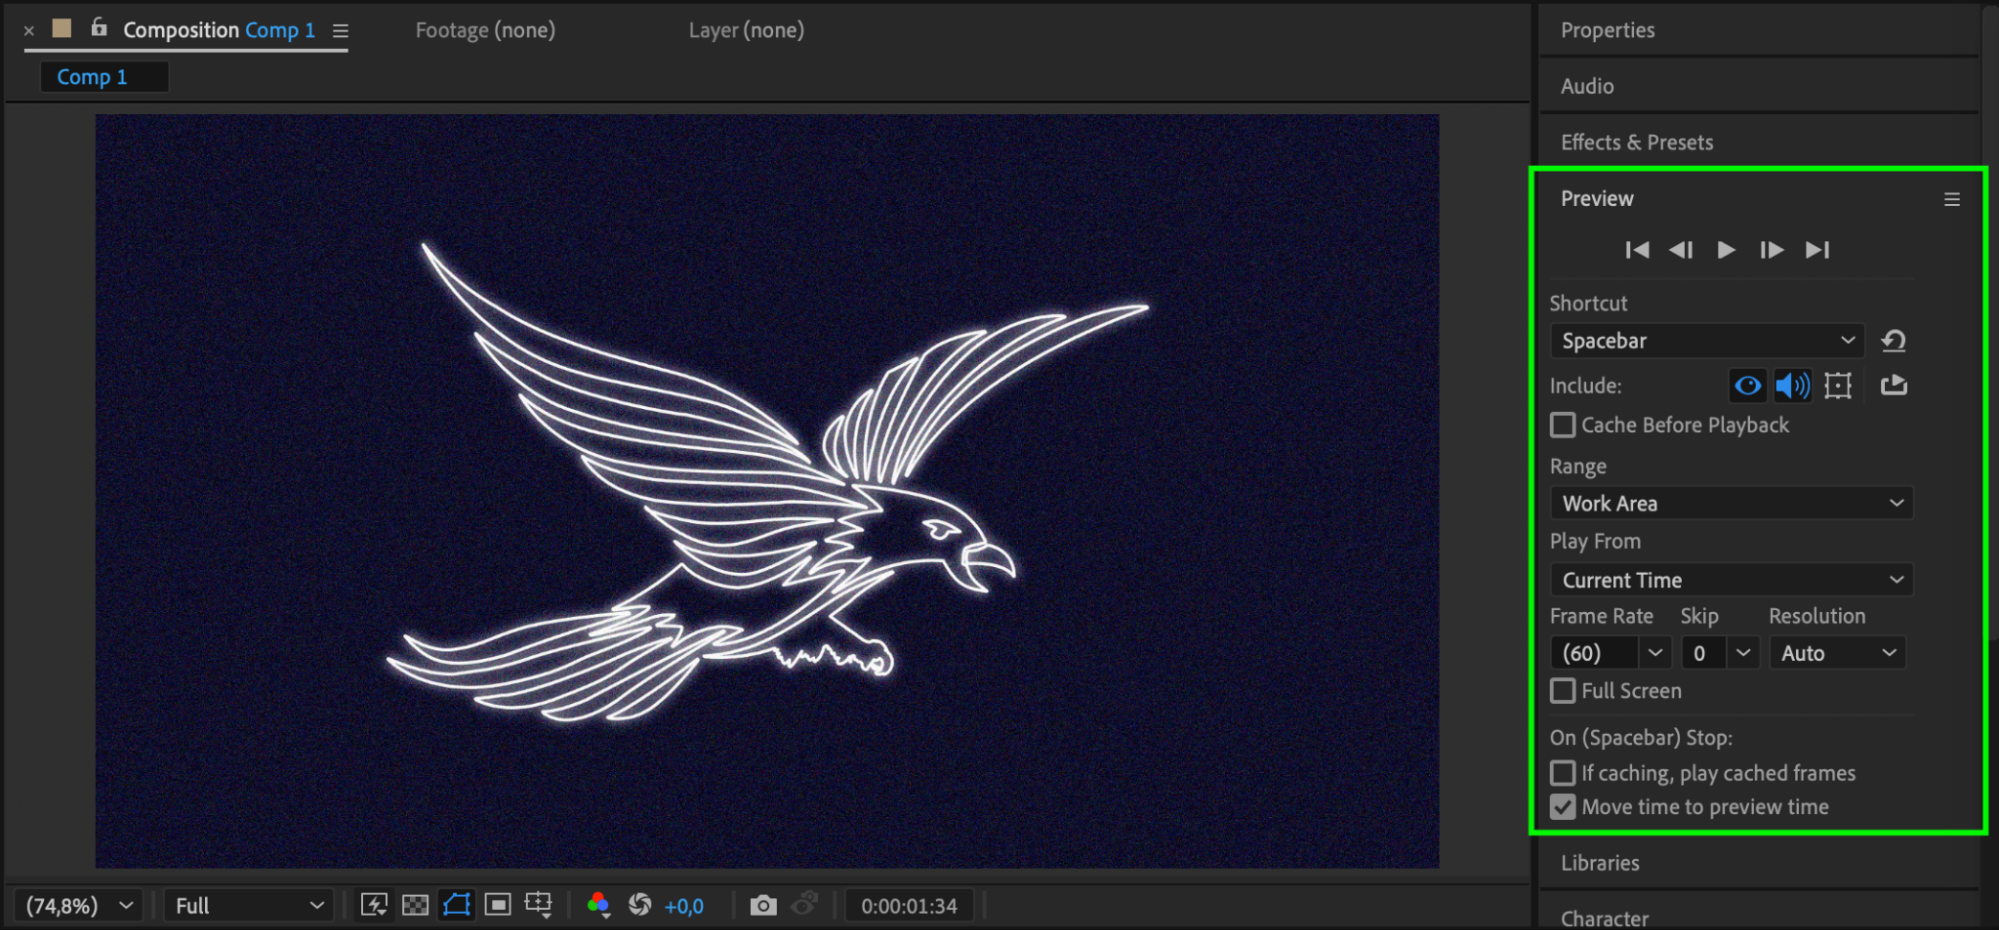Enable Cache Before Playback
This screenshot has width=1999, height=931.
tap(1563, 425)
